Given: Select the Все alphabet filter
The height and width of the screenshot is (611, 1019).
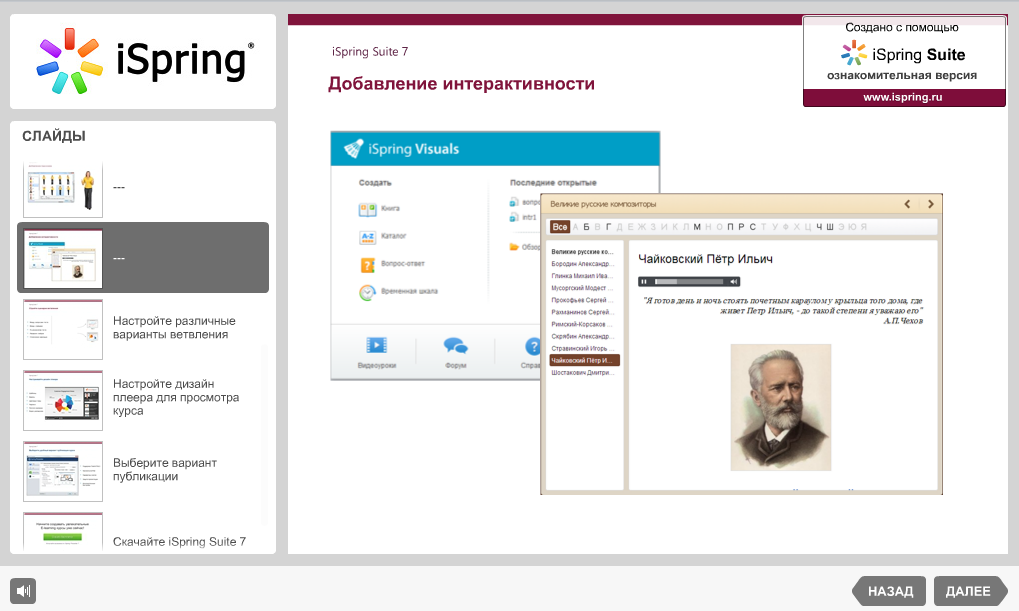Looking at the screenshot, I should click(x=560, y=227).
